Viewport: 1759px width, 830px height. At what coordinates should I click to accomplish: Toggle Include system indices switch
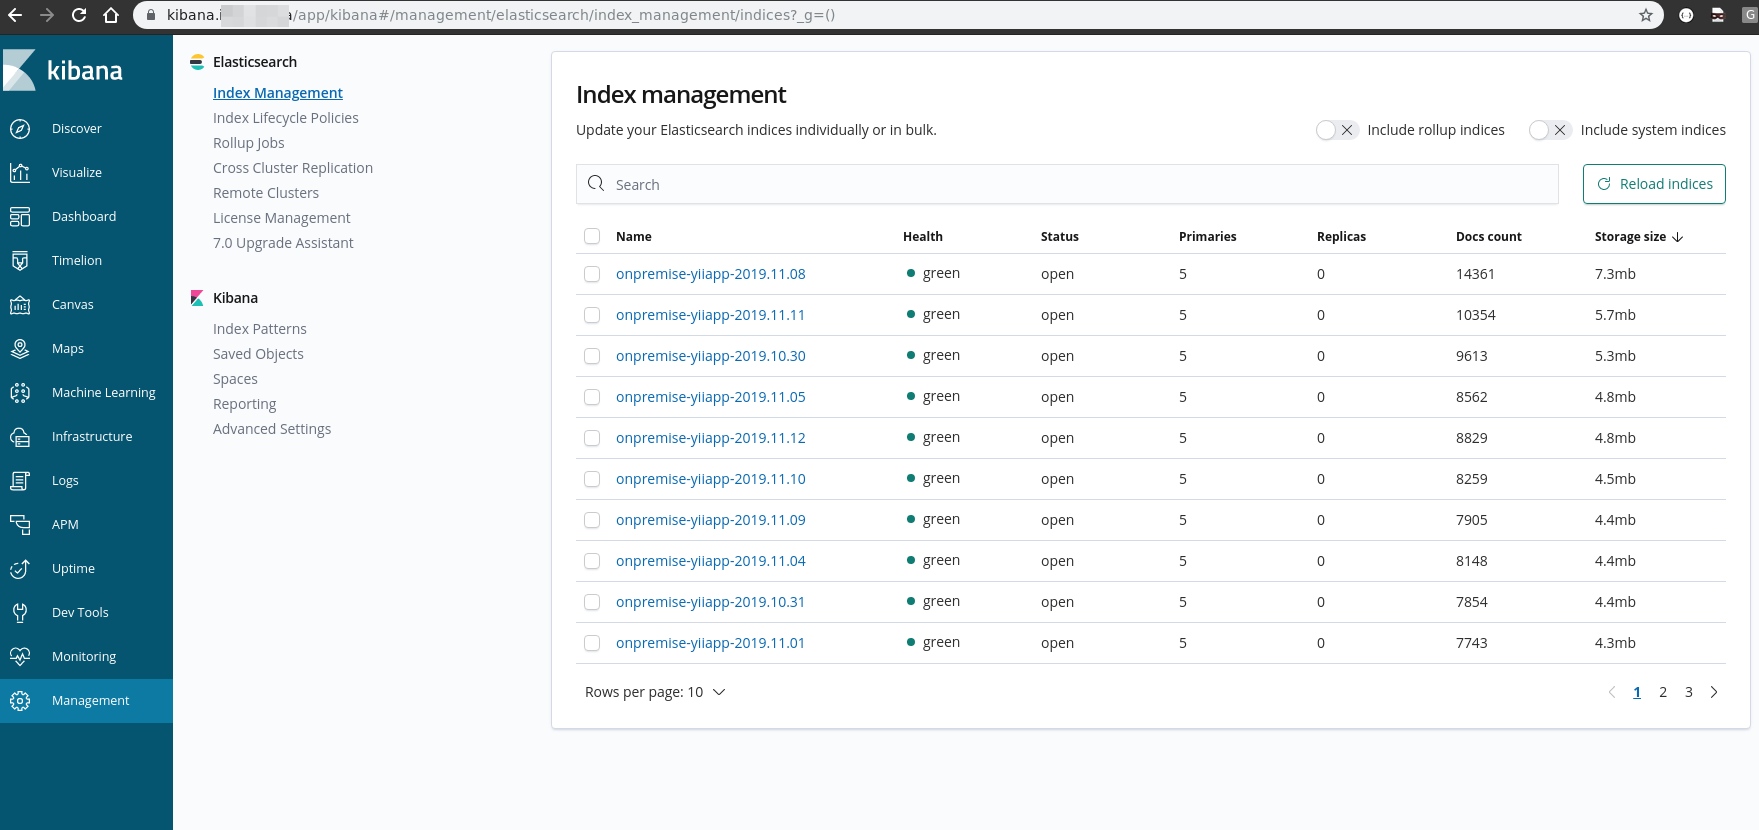[x=1549, y=130]
